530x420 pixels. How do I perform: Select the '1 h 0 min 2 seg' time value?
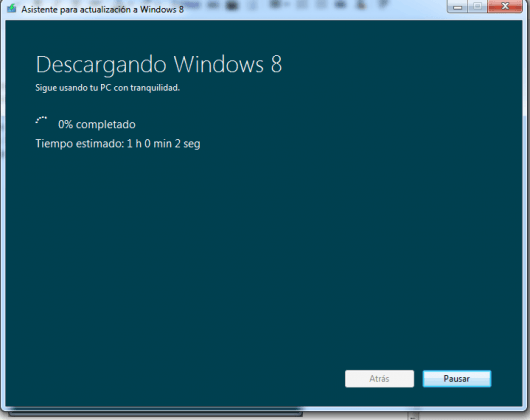163,144
